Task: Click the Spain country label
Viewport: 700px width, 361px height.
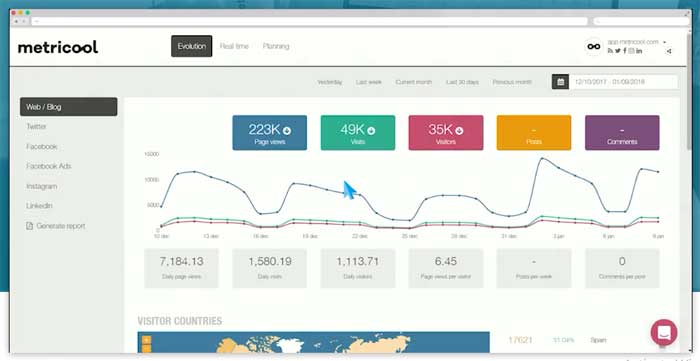Action: pos(598,340)
